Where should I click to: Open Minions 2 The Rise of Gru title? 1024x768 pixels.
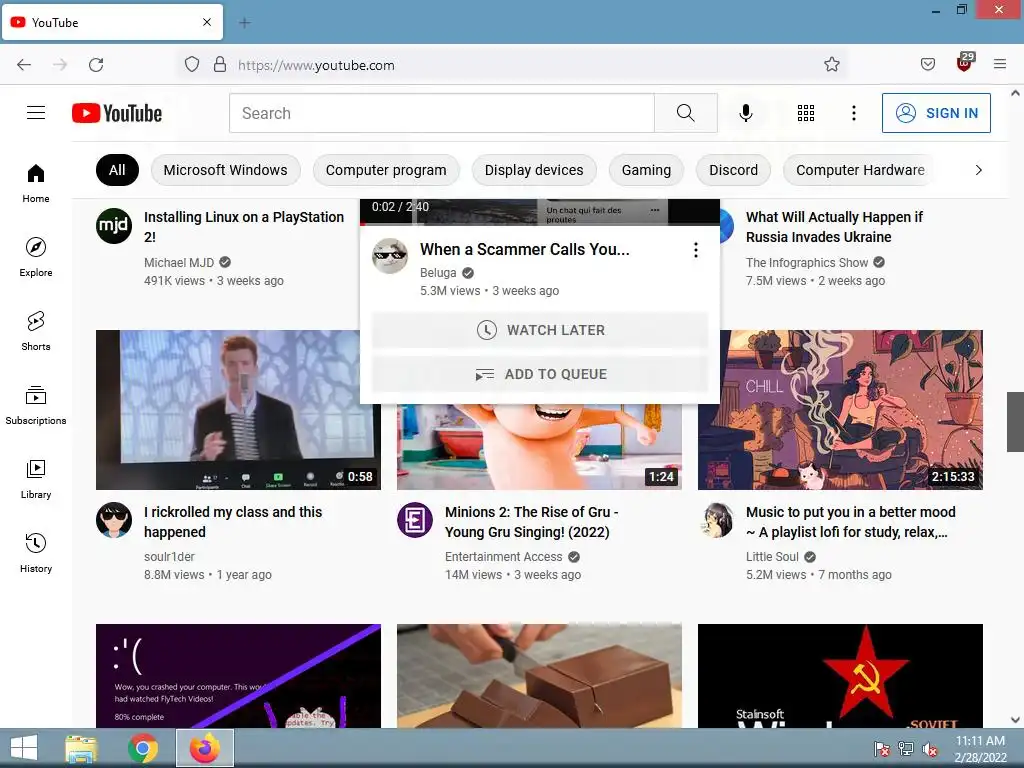[531, 522]
